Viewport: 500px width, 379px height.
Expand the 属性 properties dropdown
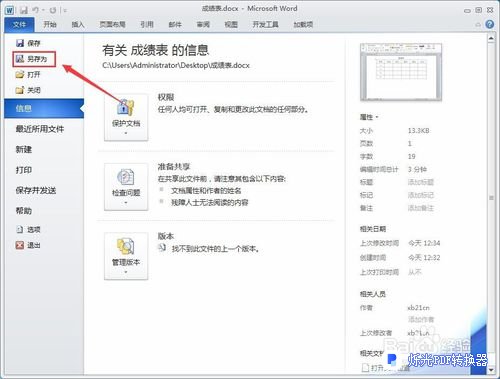pos(369,117)
